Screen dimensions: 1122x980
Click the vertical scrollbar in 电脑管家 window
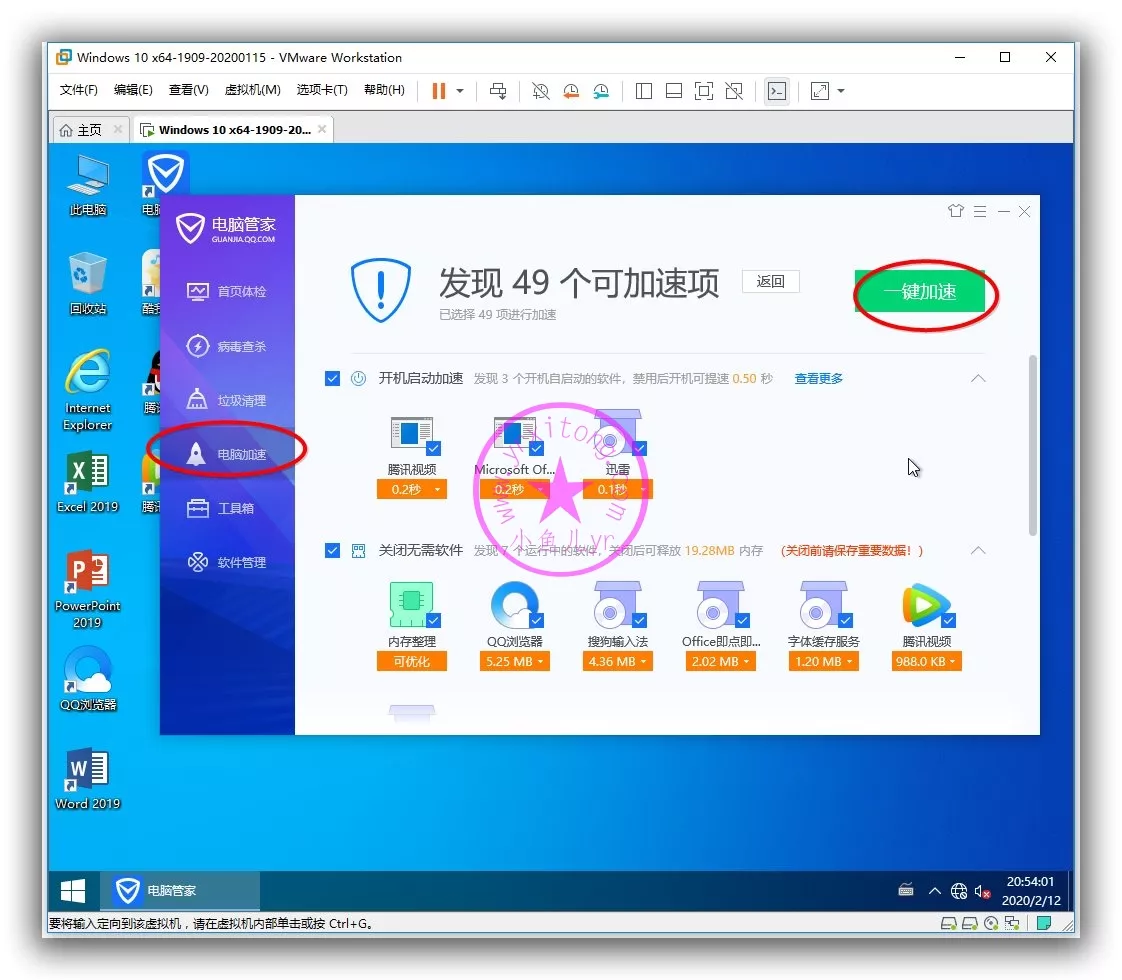coord(1032,445)
